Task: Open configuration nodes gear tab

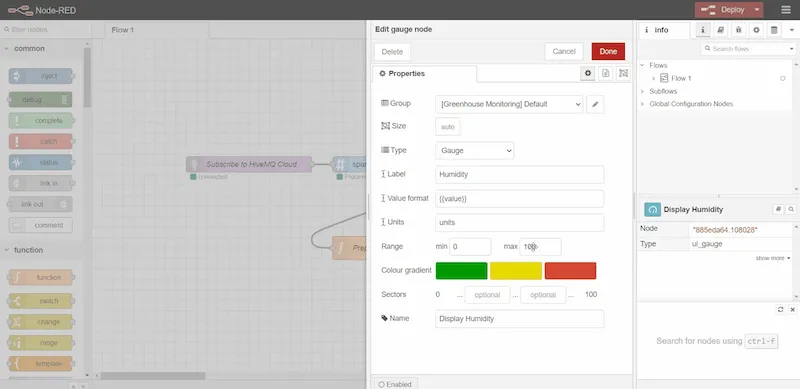Action: click(x=756, y=30)
